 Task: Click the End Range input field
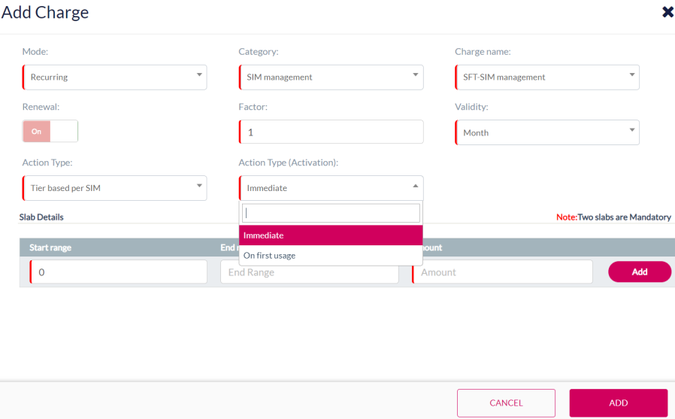tap(308, 273)
